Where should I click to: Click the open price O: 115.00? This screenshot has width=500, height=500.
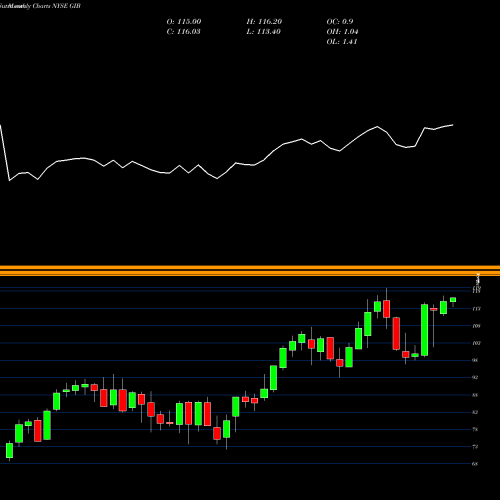click(184, 22)
